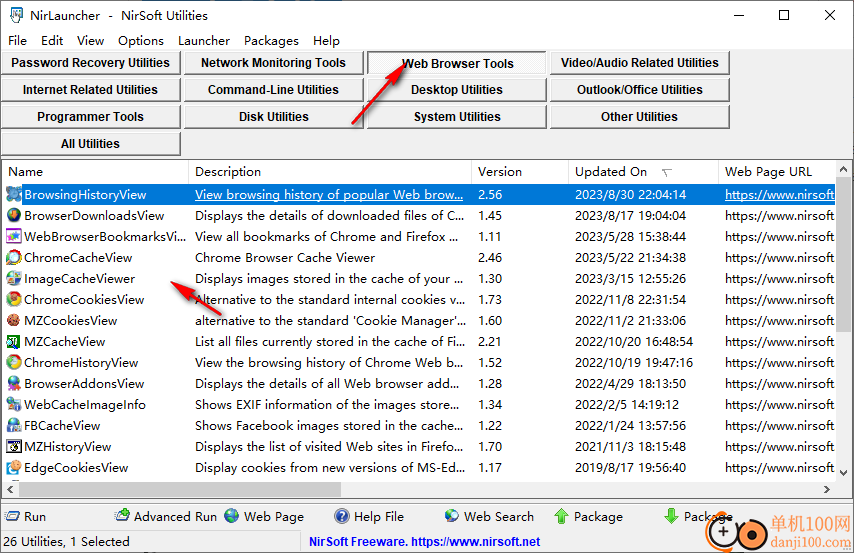The width and height of the screenshot is (854, 553).
Task: Open the View menu
Action: click(x=90, y=41)
